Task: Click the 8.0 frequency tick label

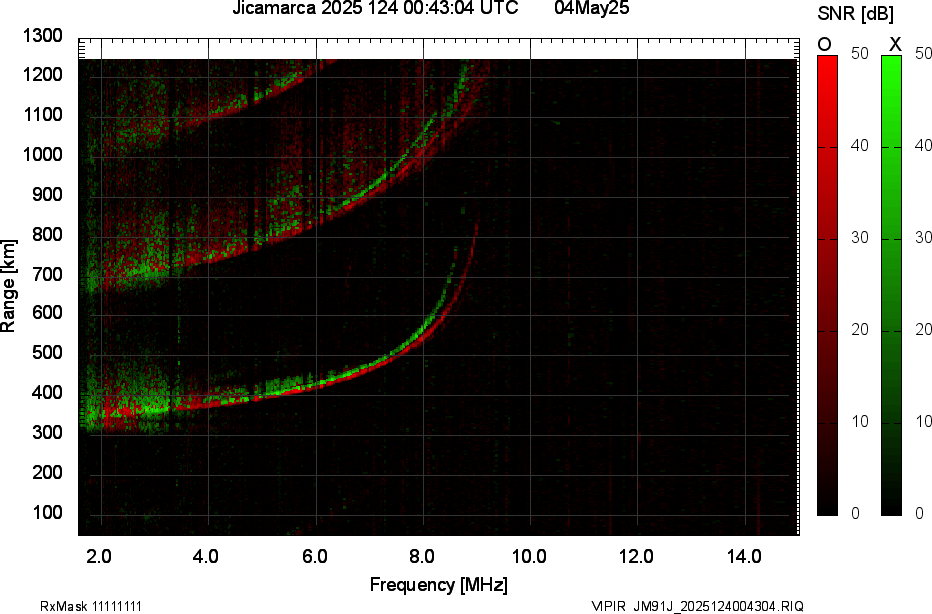Action: [421, 557]
